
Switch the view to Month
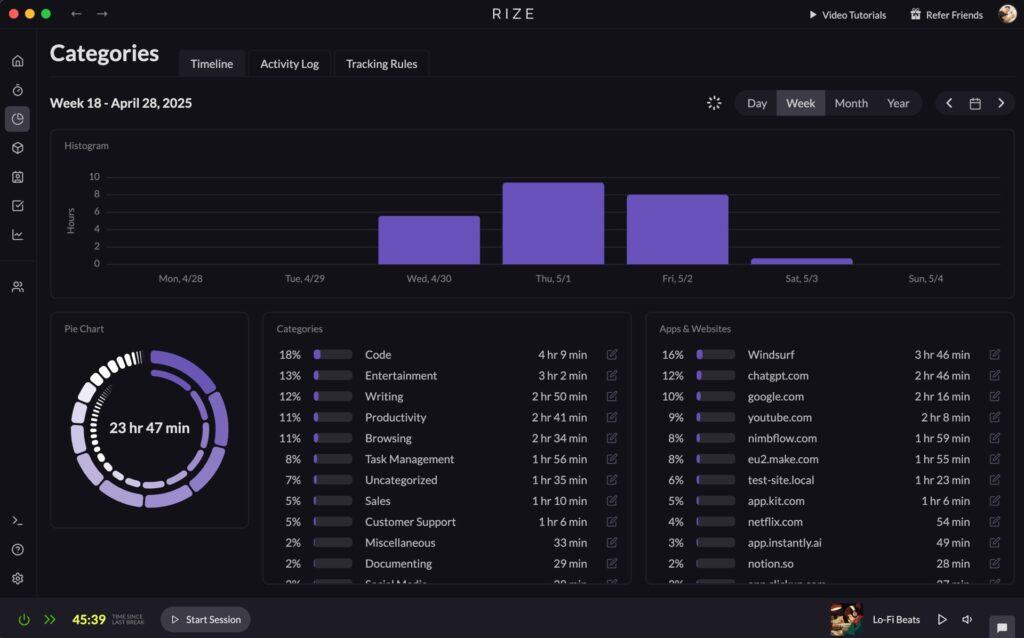click(x=851, y=103)
